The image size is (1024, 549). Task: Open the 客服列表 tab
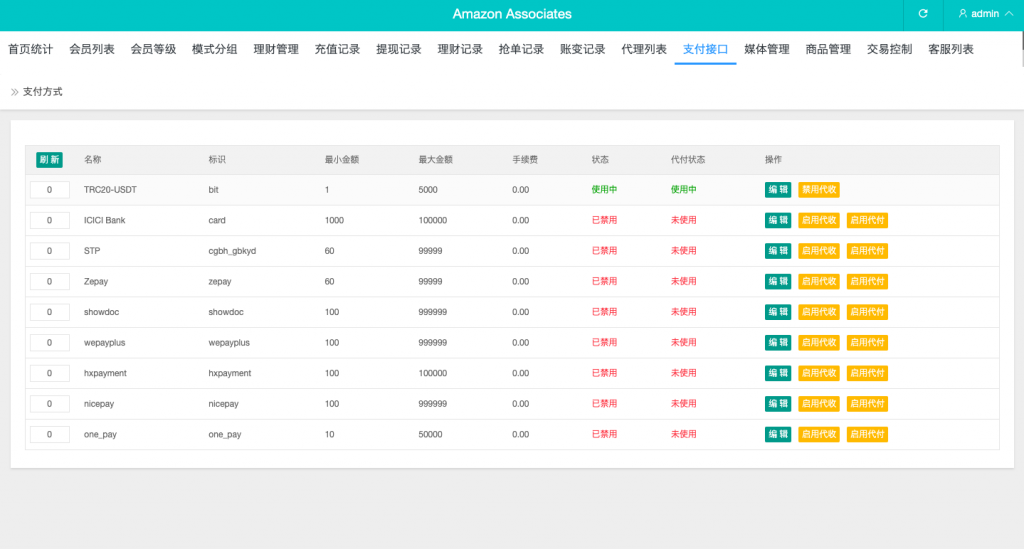coord(950,49)
